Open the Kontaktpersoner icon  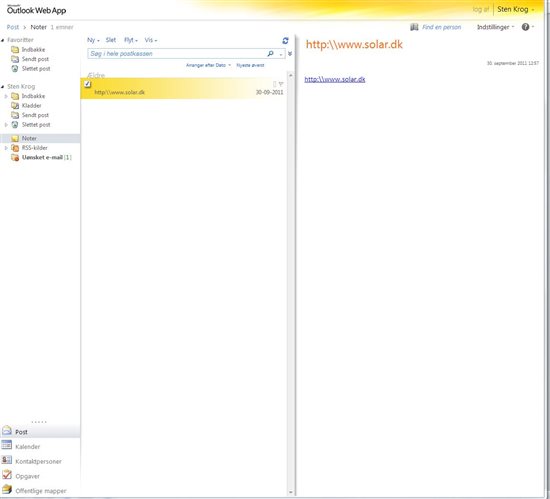coord(7,460)
